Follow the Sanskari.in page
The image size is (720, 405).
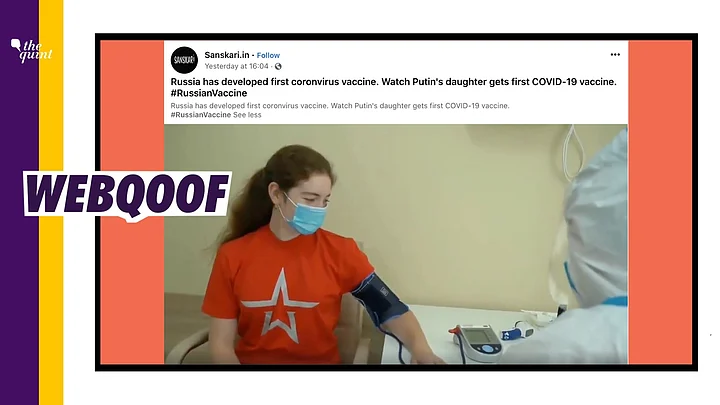[x=268, y=55]
